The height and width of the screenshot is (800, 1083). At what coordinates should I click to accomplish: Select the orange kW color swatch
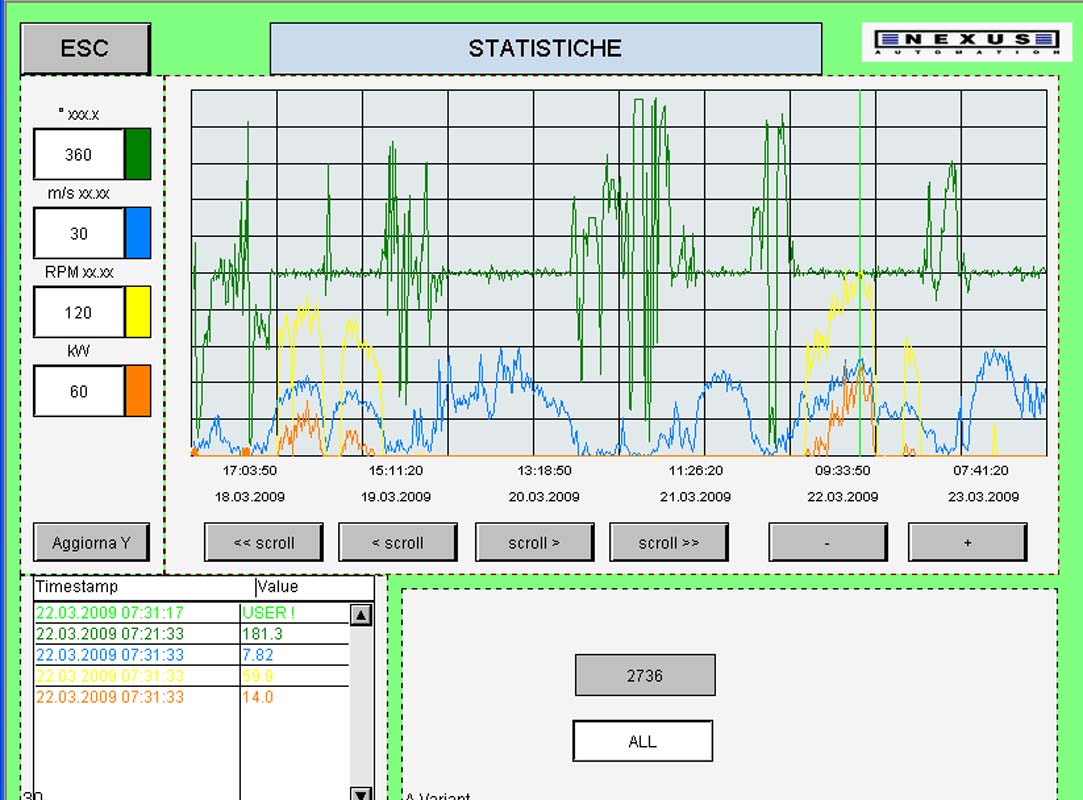pos(138,391)
